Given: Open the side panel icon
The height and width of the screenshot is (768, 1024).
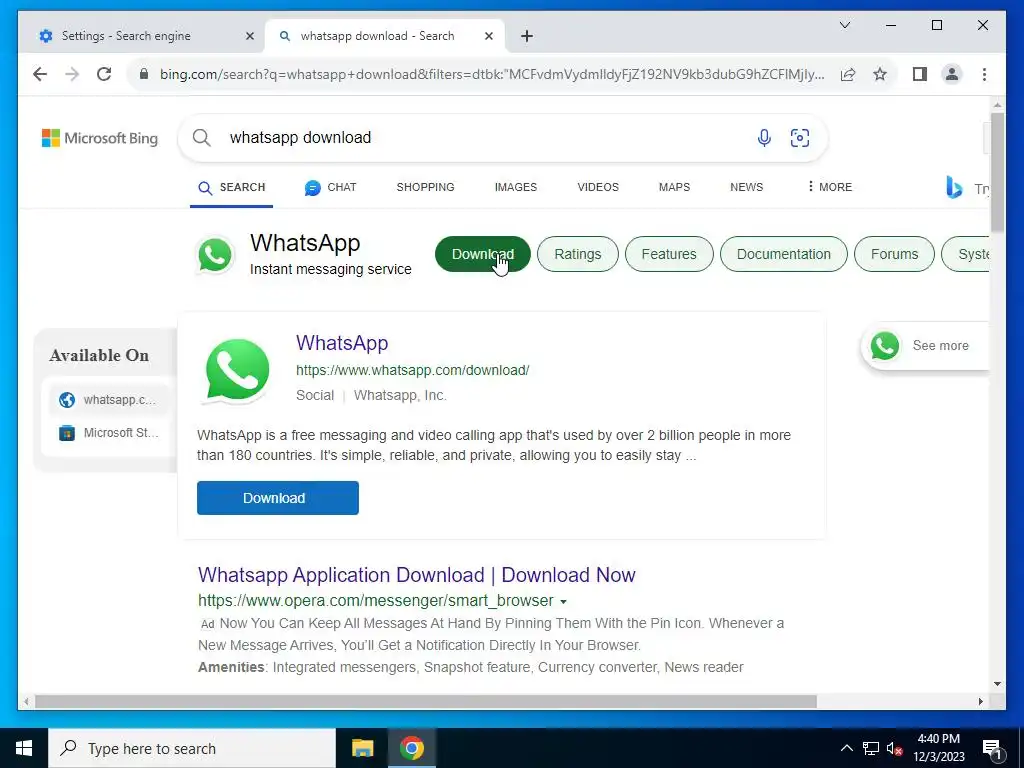Looking at the screenshot, I should [920, 74].
